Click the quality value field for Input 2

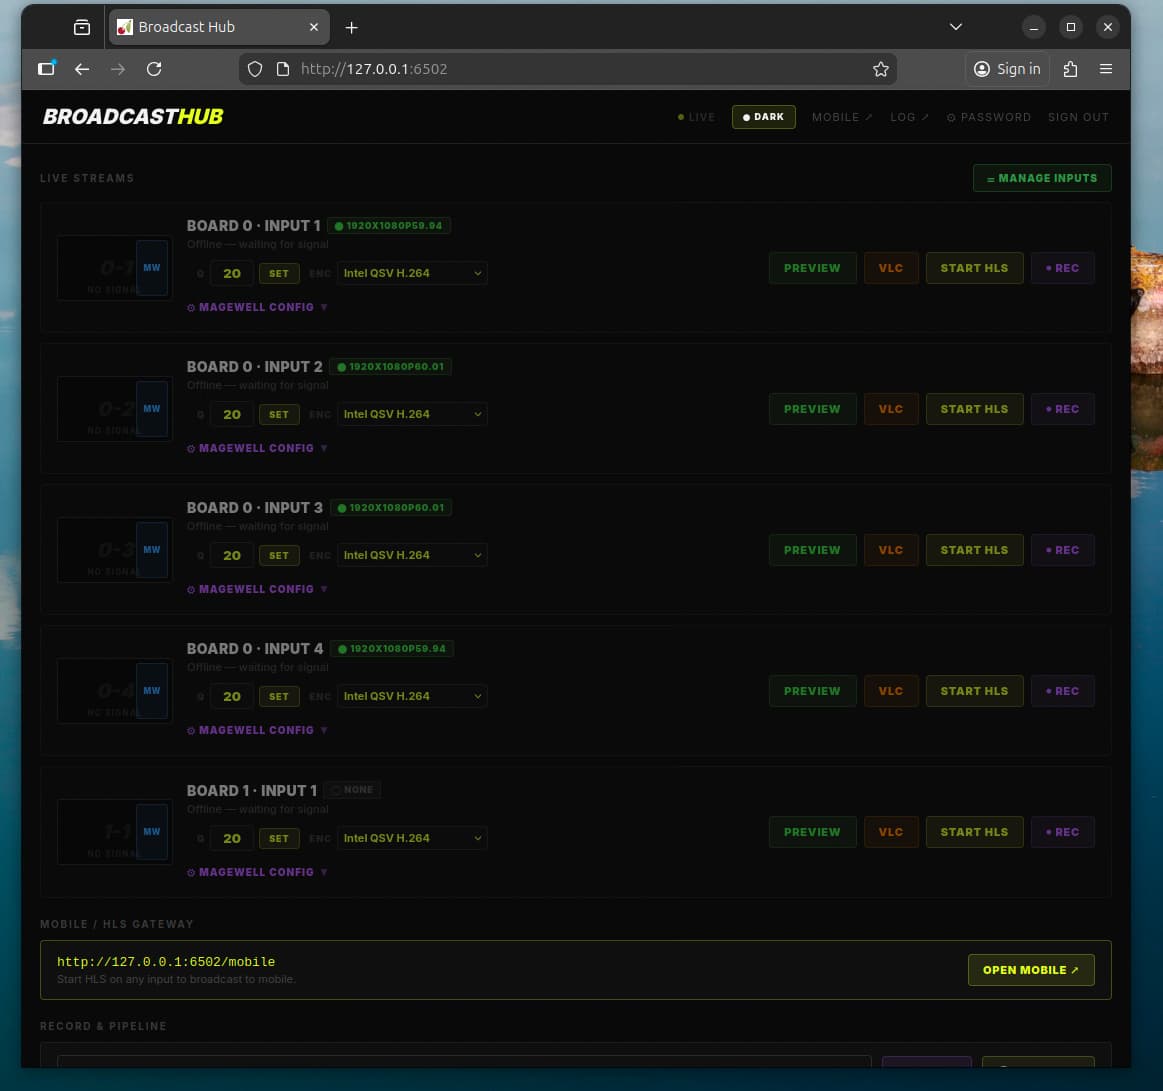232,414
